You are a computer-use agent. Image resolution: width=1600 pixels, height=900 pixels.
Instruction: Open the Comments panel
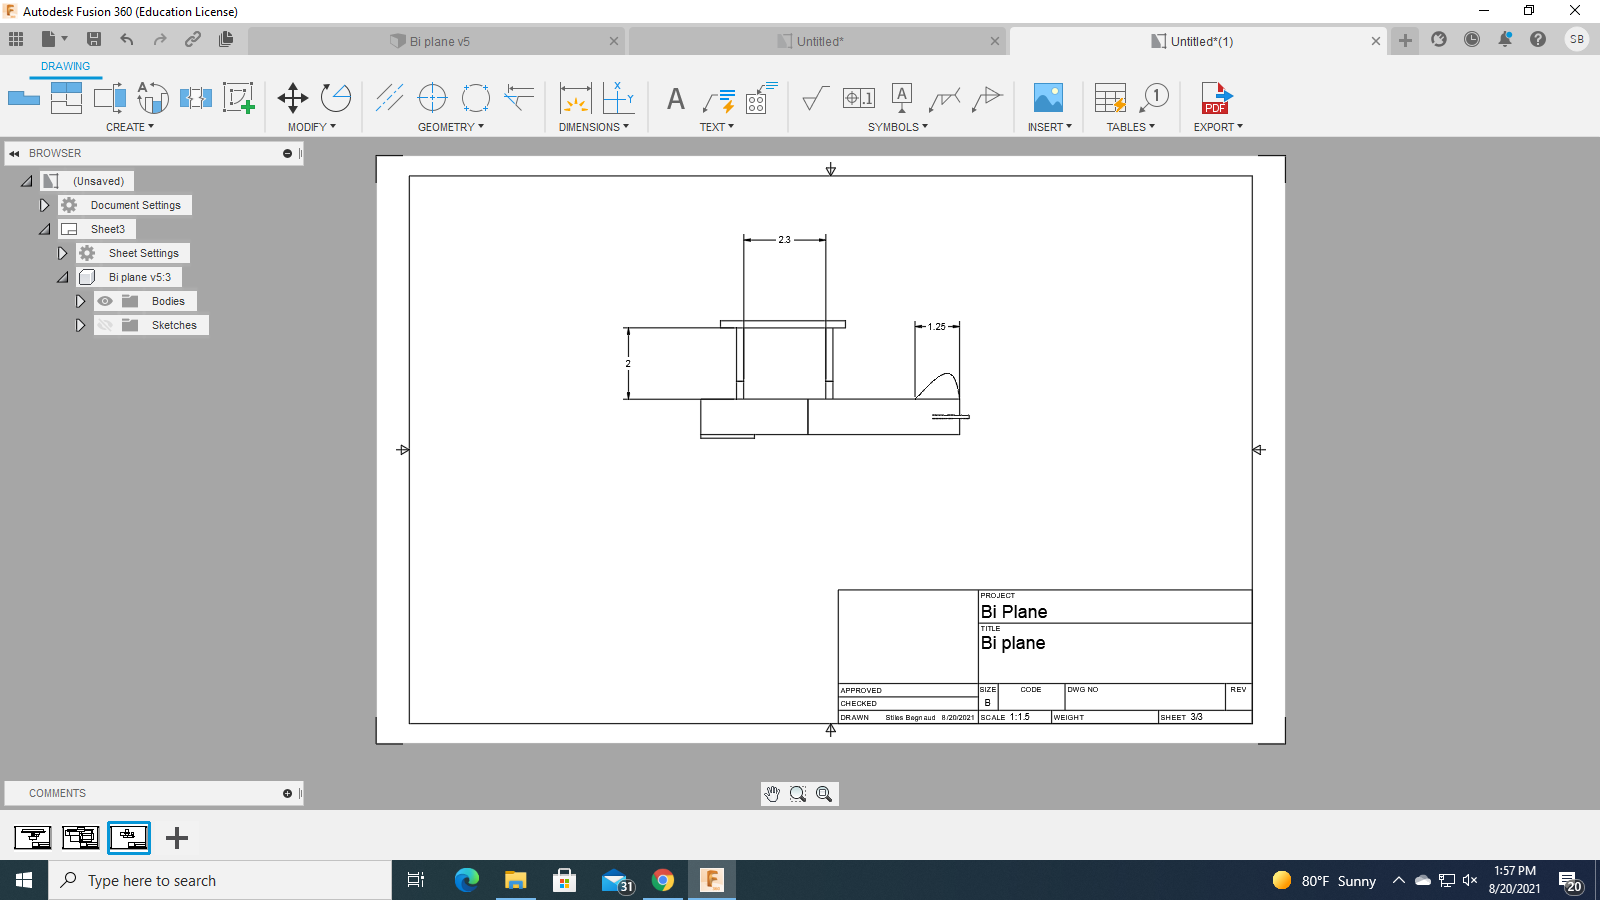click(x=57, y=793)
